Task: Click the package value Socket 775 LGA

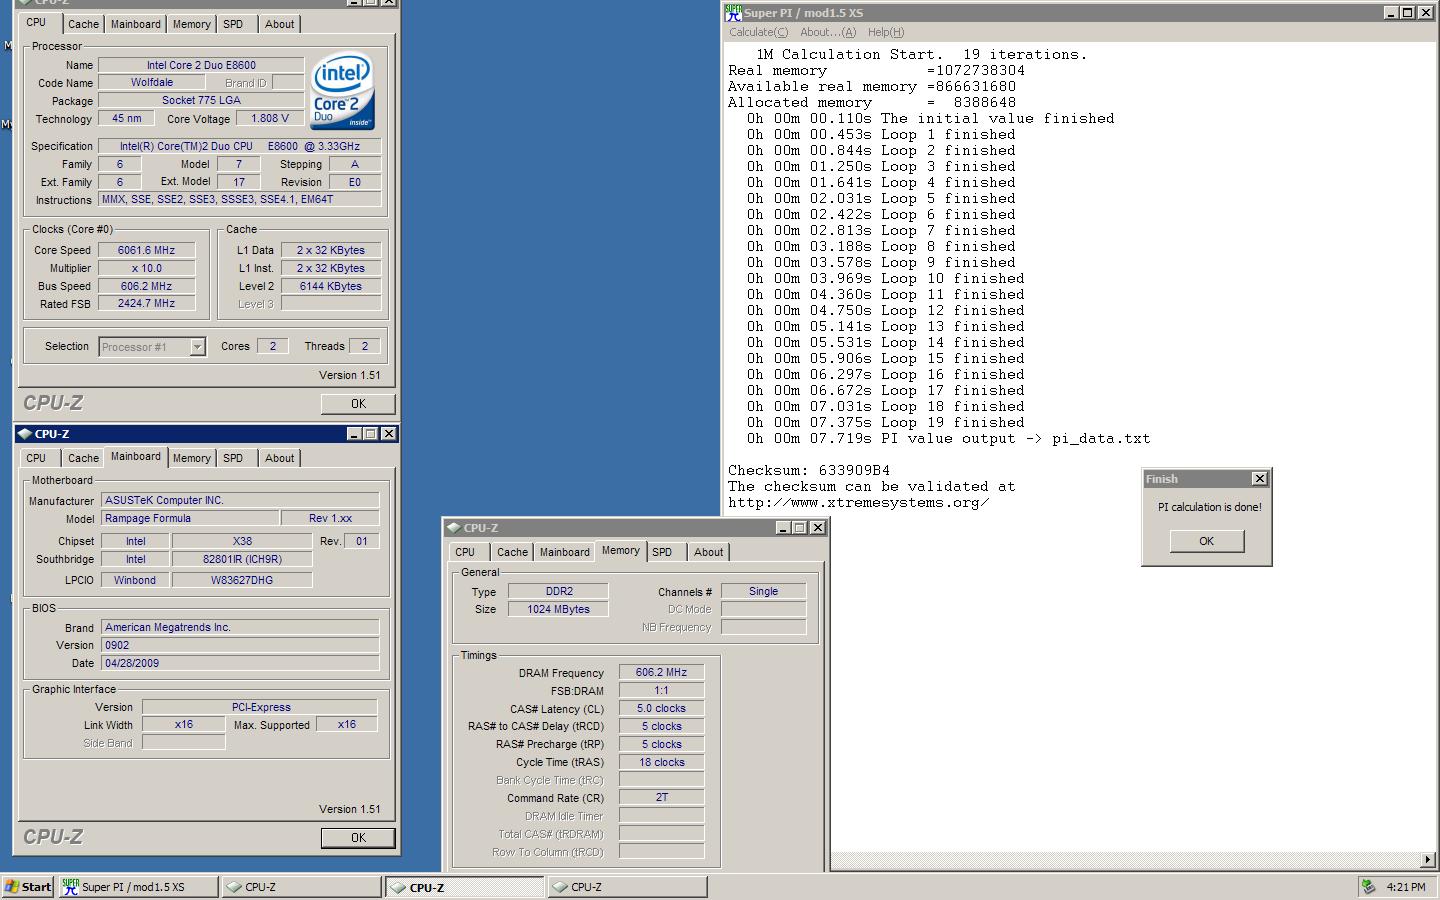Action: point(201,101)
